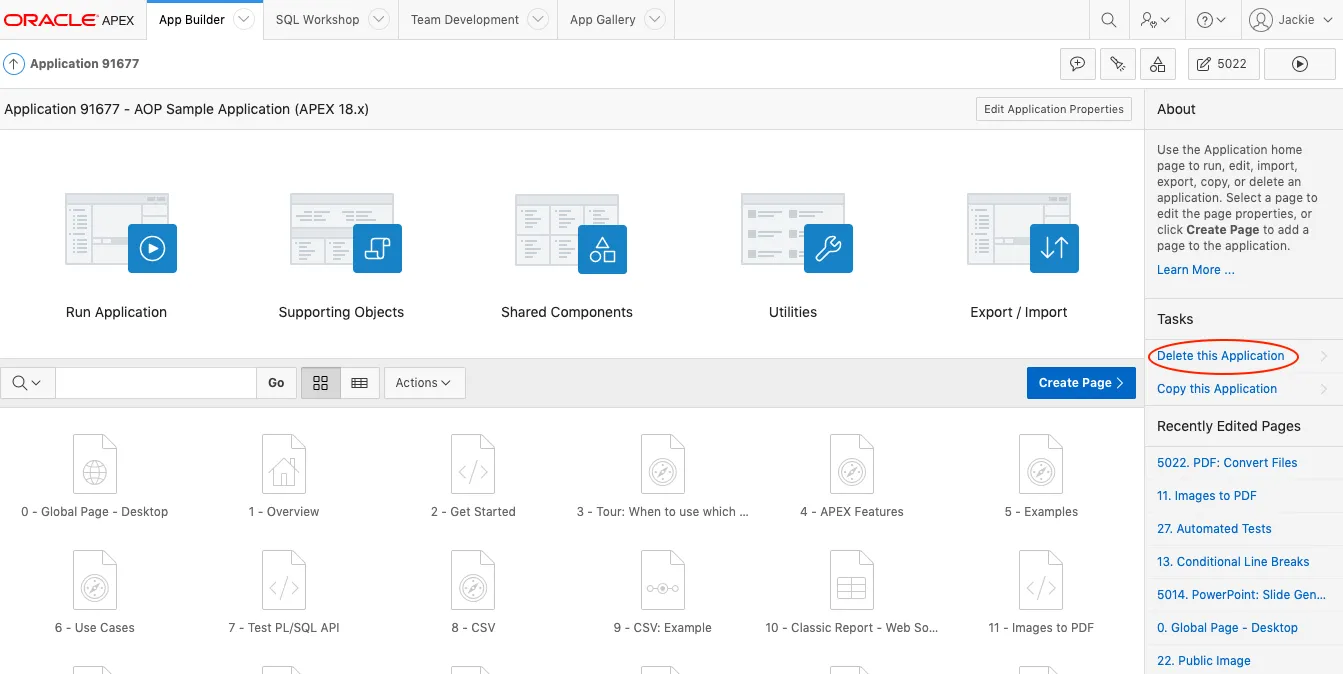This screenshot has width=1343, height=674.
Task: Open the search magnifier in the top bar
Action: pyautogui.click(x=1108, y=20)
